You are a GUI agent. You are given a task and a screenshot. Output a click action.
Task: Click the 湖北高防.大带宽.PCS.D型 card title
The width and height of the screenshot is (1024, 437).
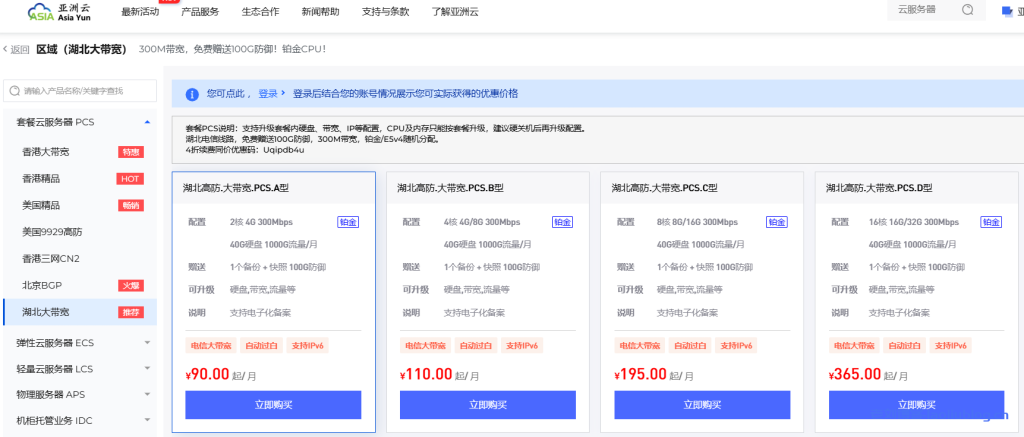tap(879, 188)
